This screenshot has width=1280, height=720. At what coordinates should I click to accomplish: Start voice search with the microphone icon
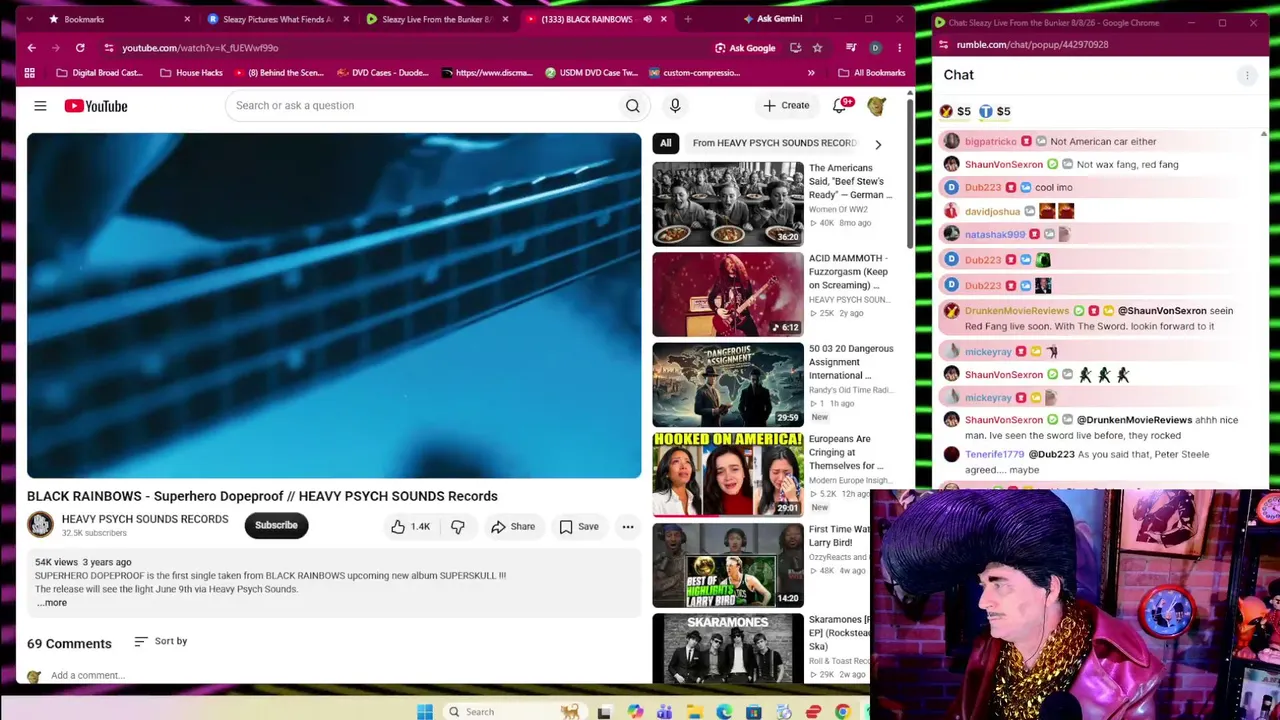[675, 105]
